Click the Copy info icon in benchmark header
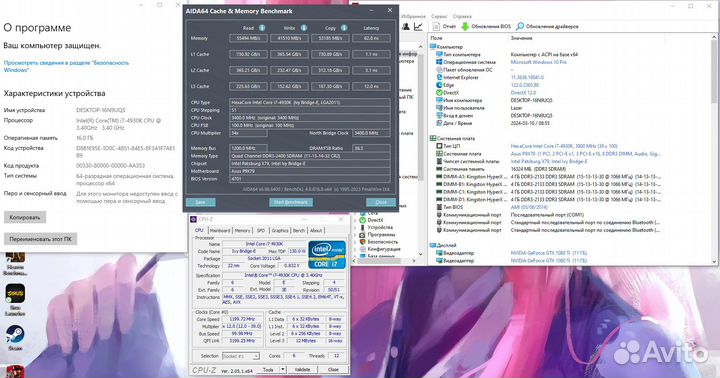This screenshot has height=378, width=720. (x=344, y=28)
